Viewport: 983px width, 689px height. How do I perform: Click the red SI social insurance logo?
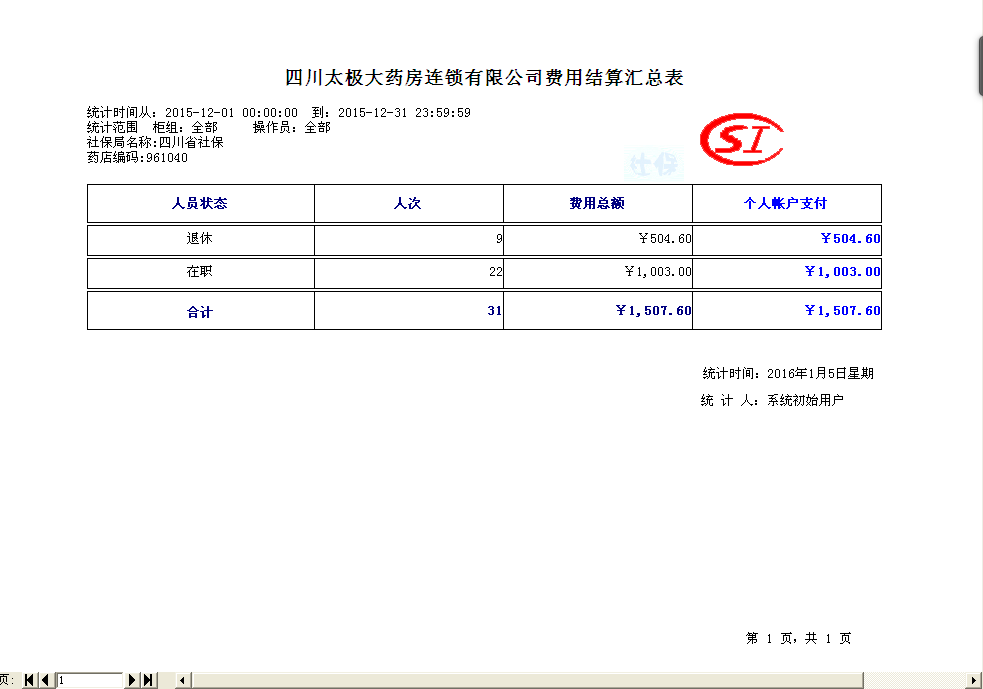(x=742, y=139)
